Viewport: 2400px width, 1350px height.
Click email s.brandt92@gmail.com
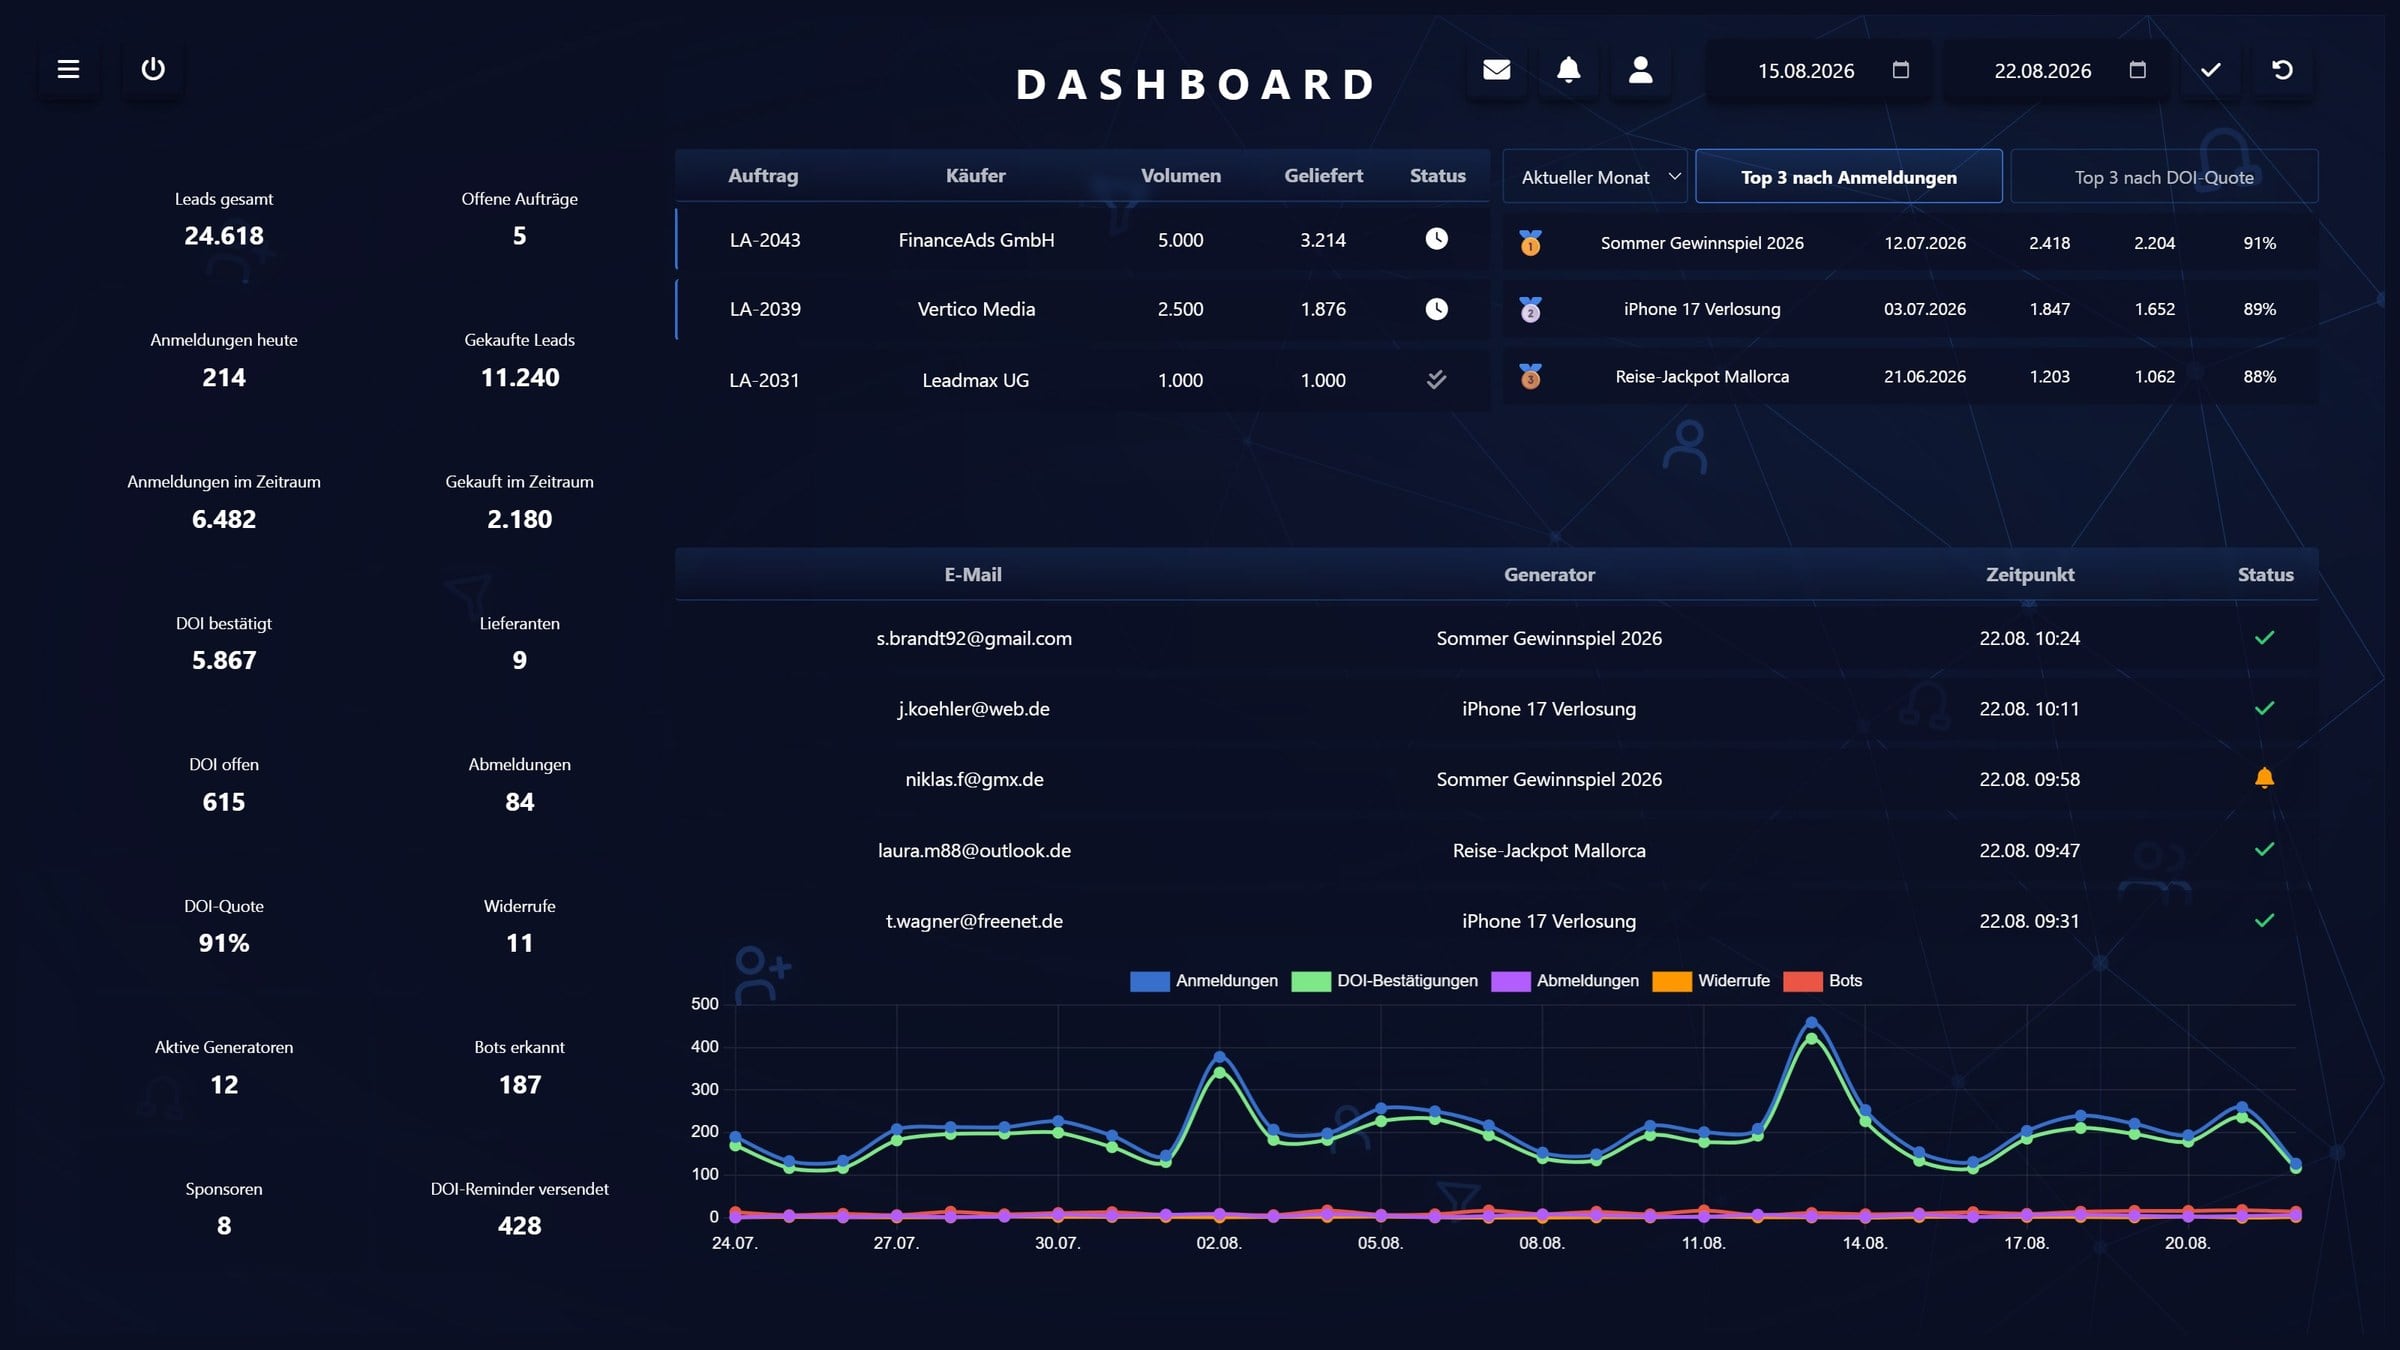coord(974,638)
